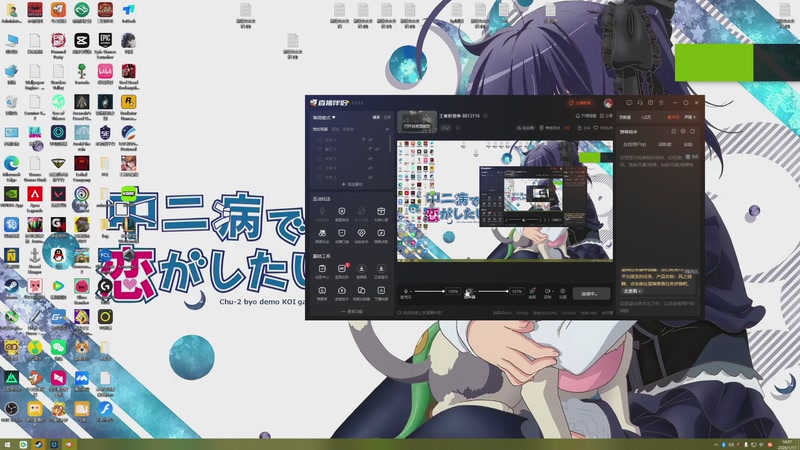Expand the 详情 arrow in the right panel header
This screenshot has height=450, width=800.
(690, 117)
